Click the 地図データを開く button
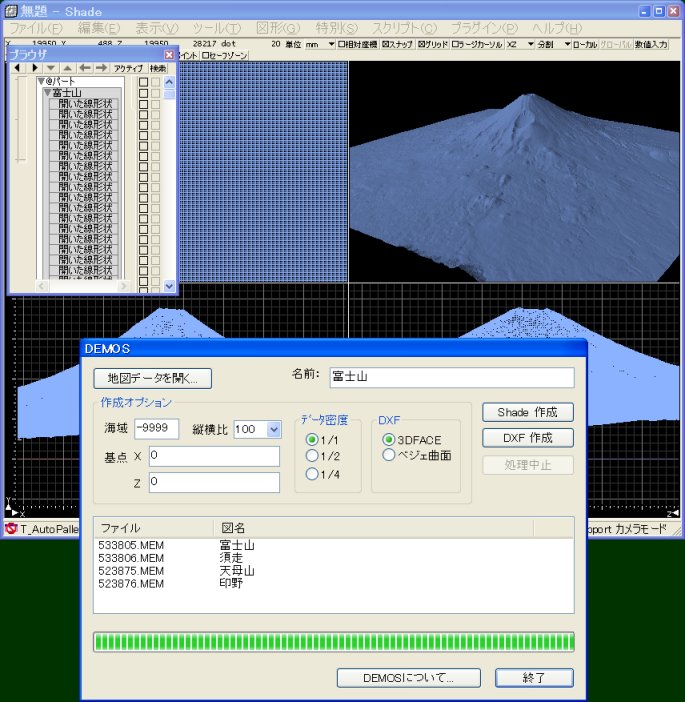 click(x=153, y=378)
